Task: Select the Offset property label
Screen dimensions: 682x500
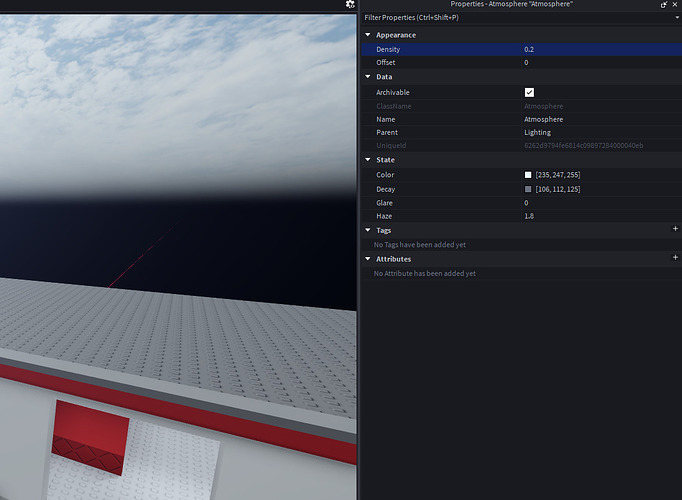Action: (386, 62)
